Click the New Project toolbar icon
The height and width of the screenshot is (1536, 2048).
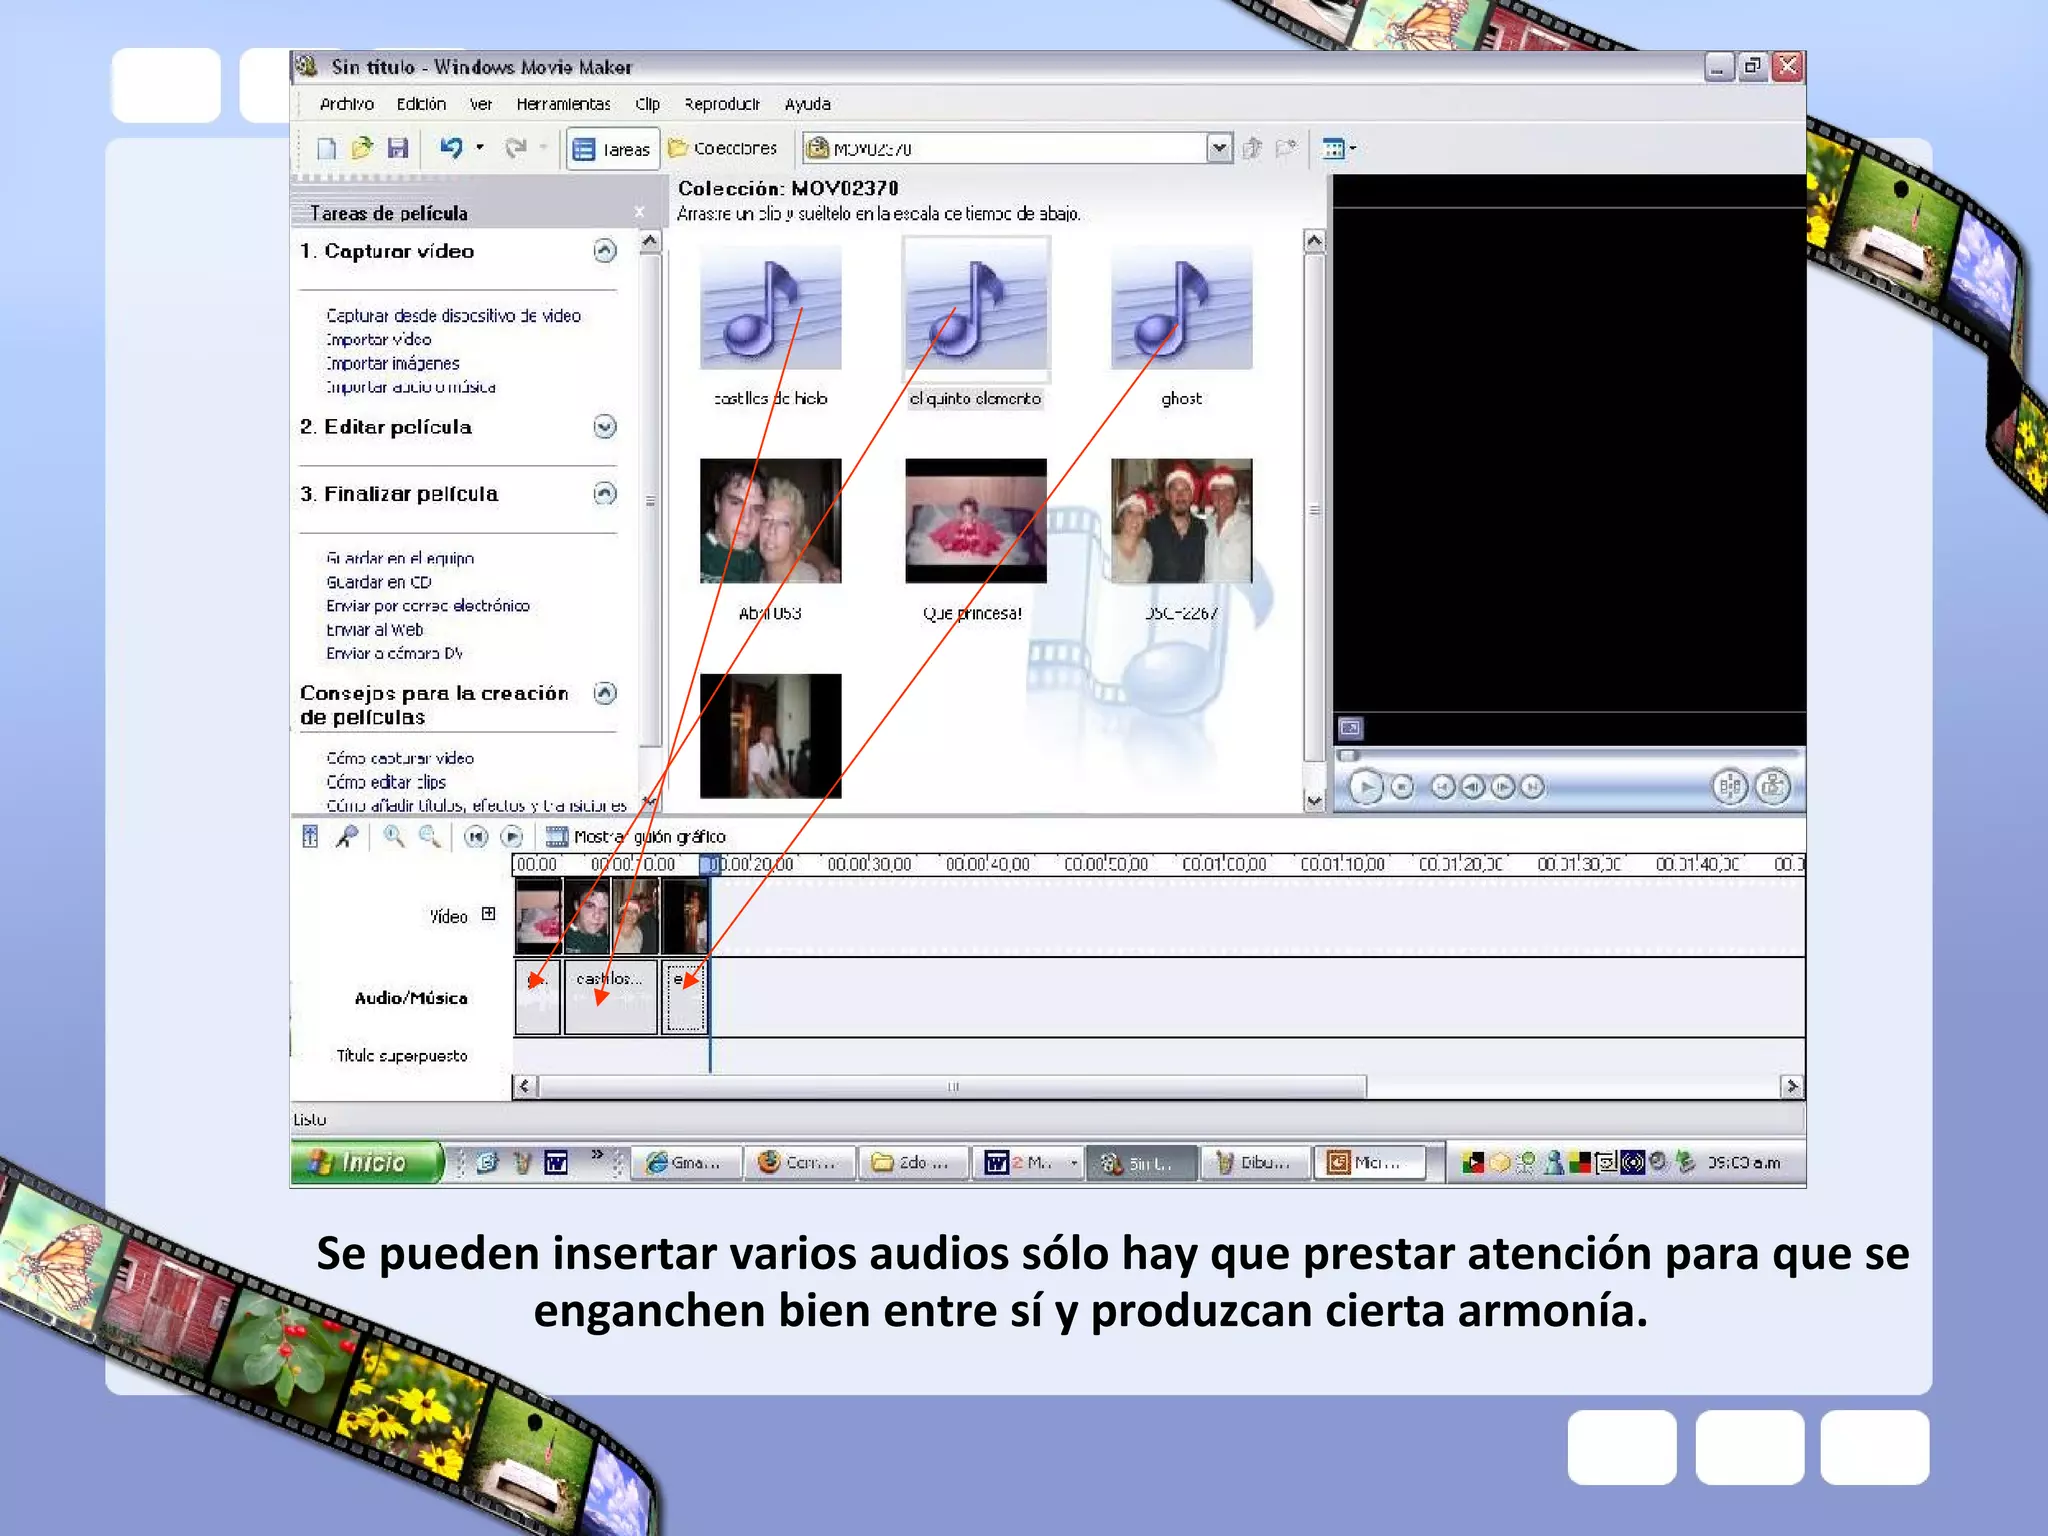[x=326, y=149]
